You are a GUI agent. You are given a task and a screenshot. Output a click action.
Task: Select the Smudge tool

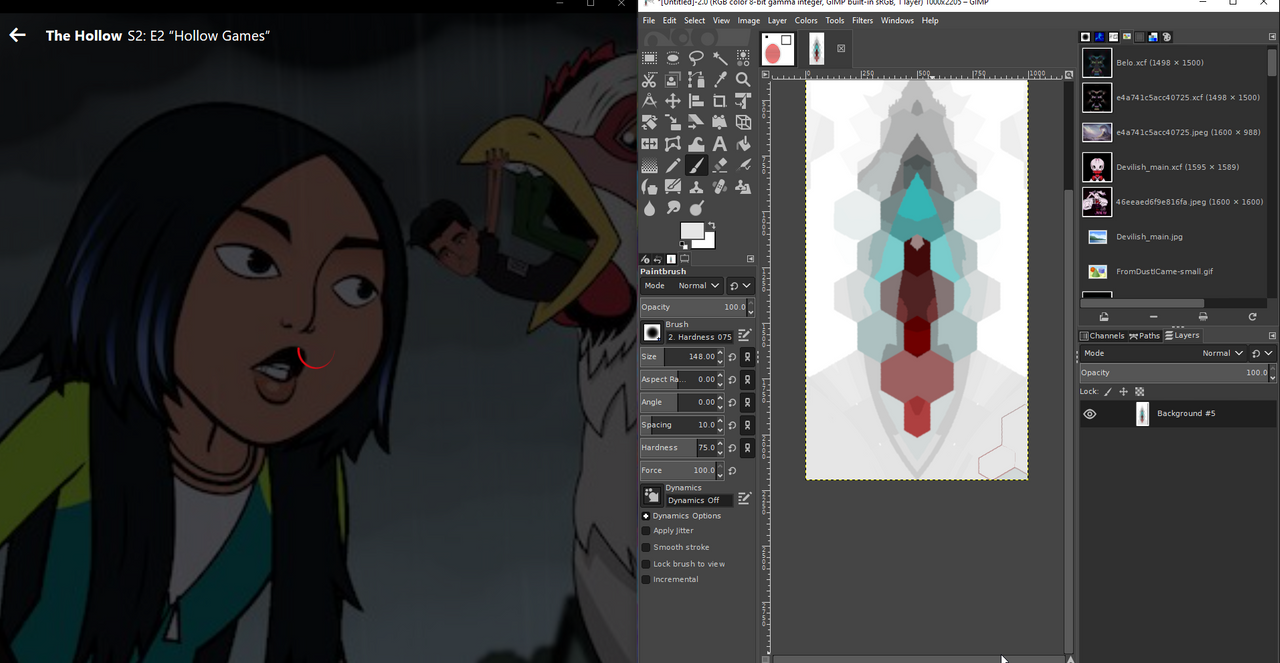pos(673,208)
